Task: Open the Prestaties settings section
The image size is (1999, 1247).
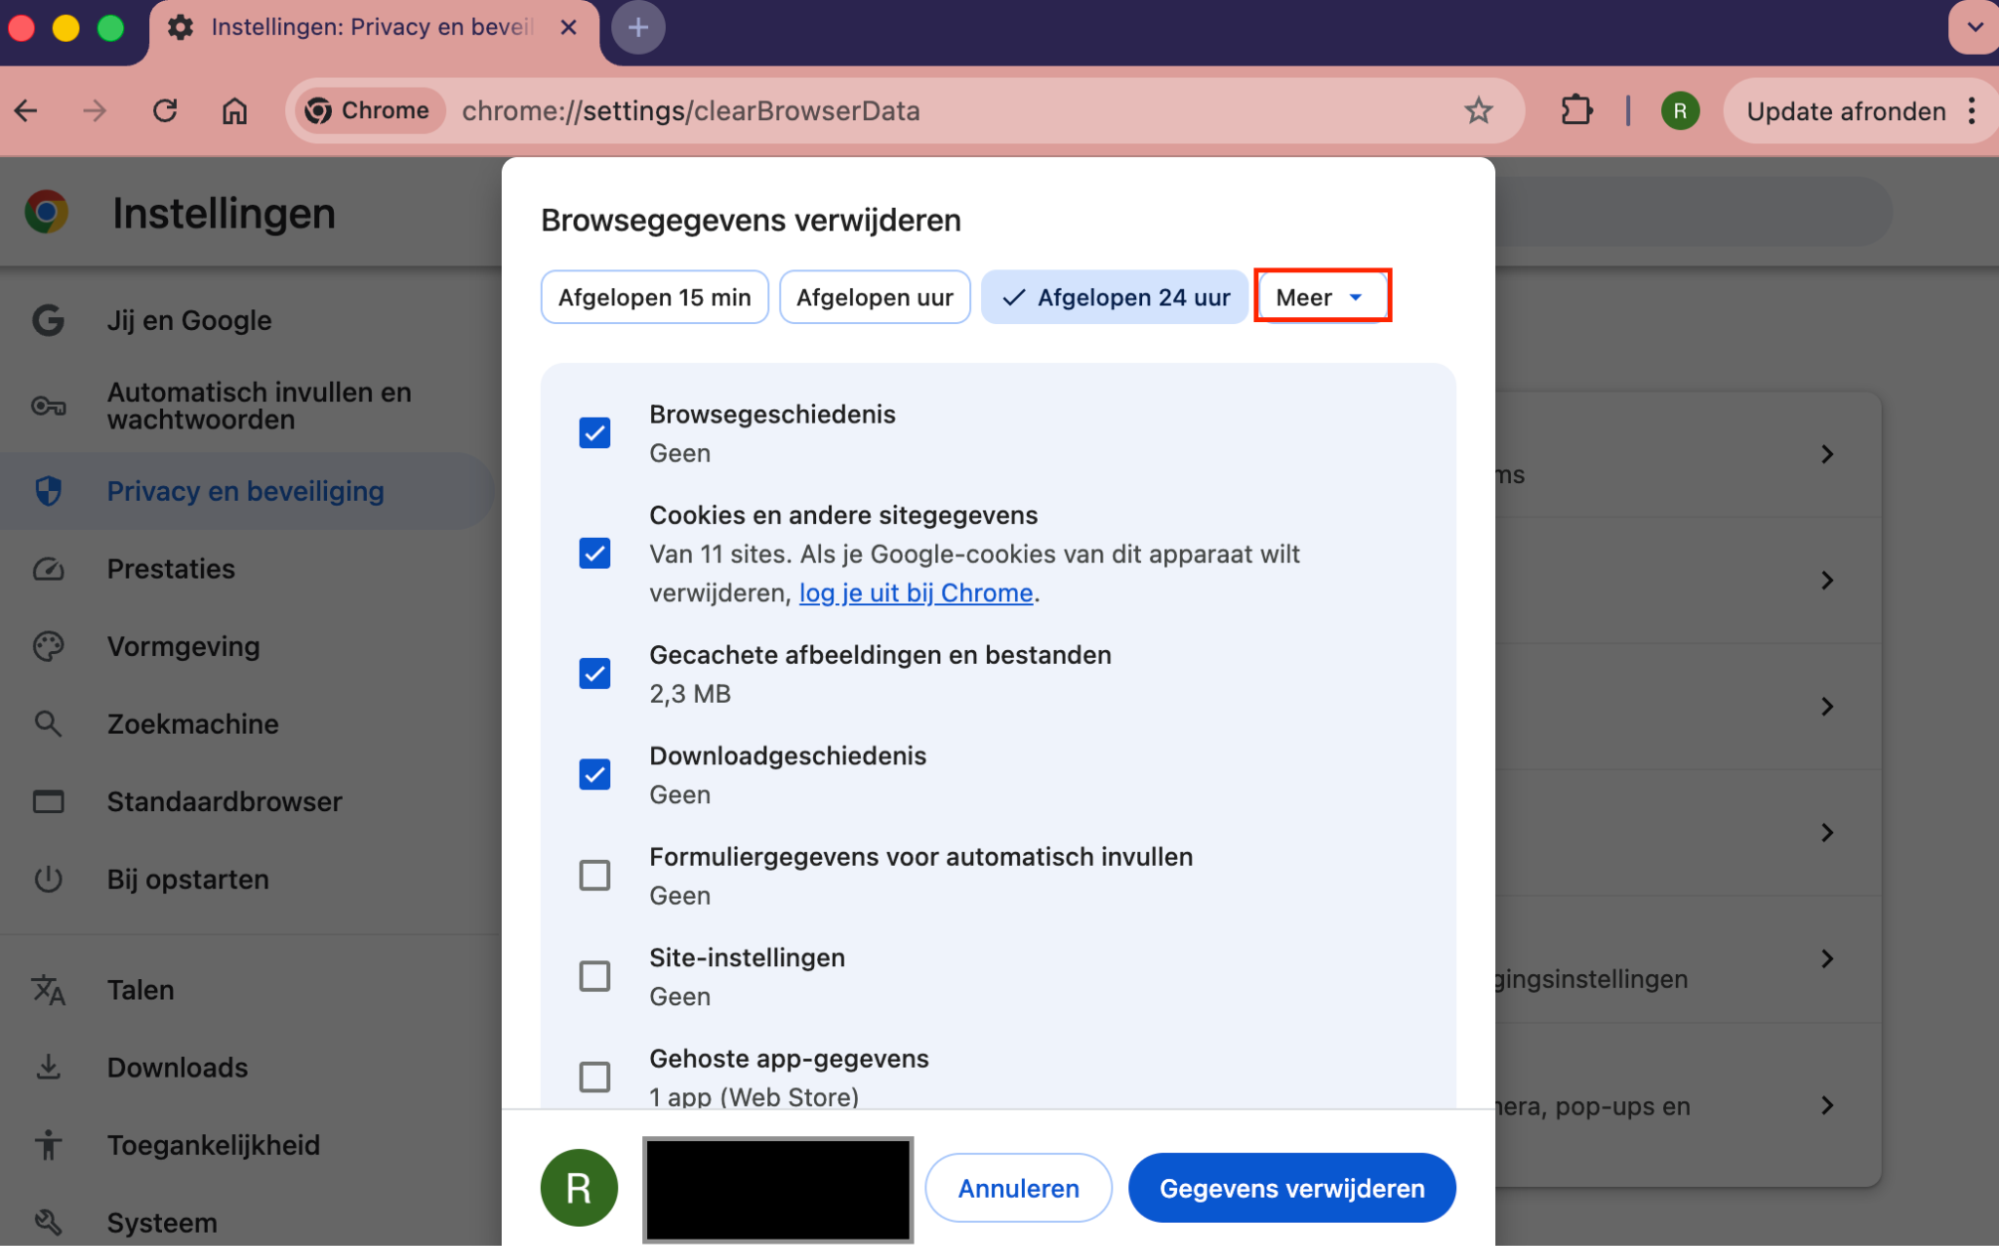Action: (248, 569)
